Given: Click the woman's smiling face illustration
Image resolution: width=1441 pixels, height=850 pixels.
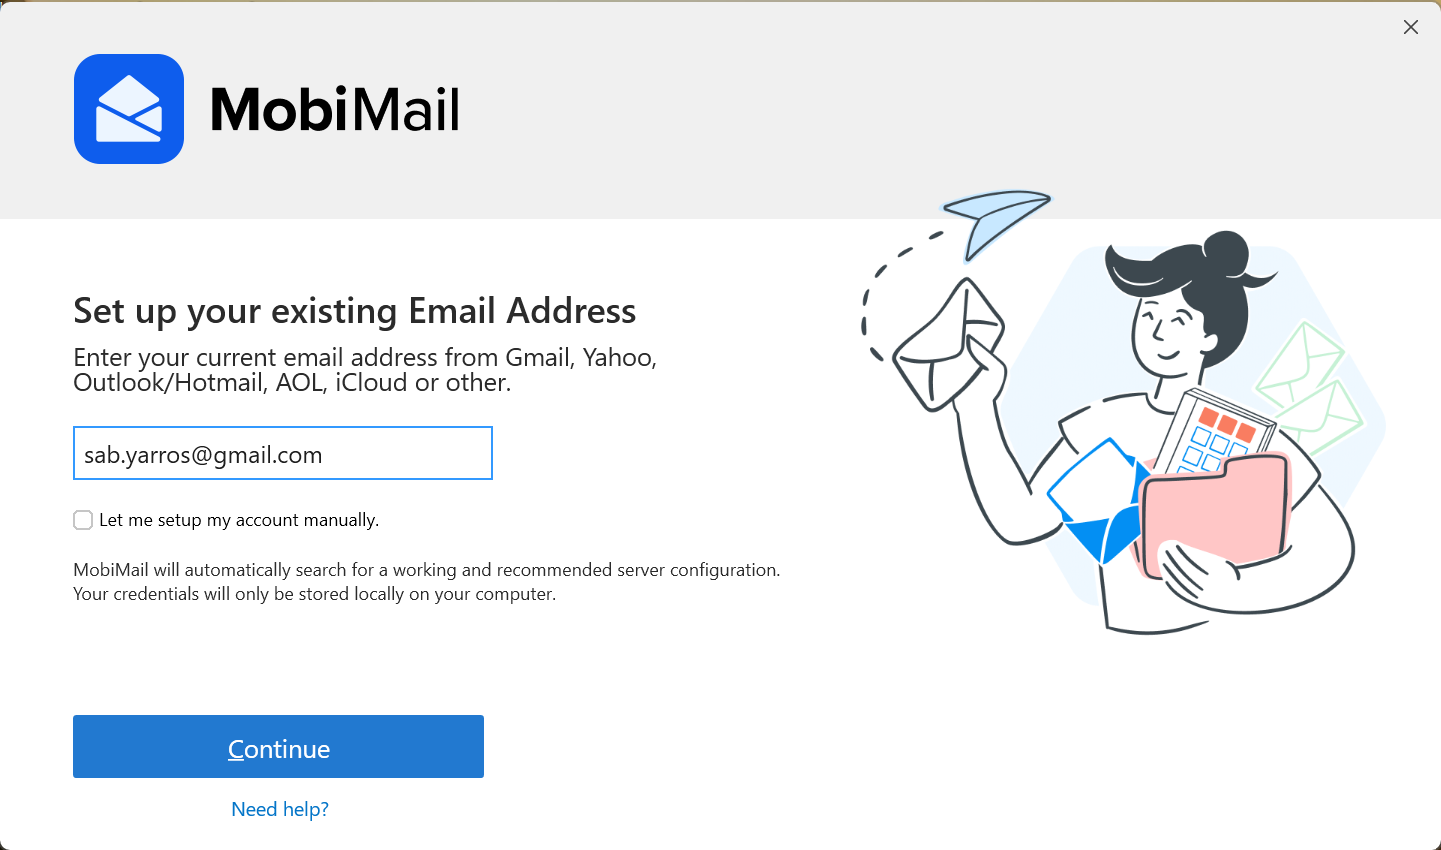Looking at the screenshot, I should [x=1176, y=328].
